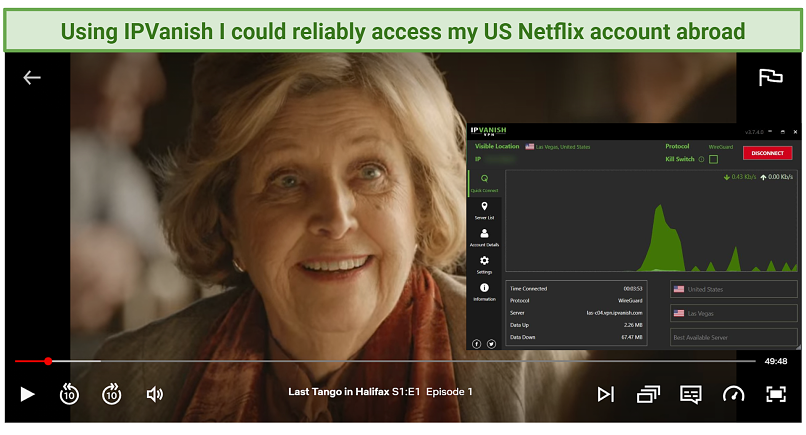This screenshot has width=806, height=435.
Task: Click the Time Connected value 00:03:53
Action: click(x=633, y=288)
